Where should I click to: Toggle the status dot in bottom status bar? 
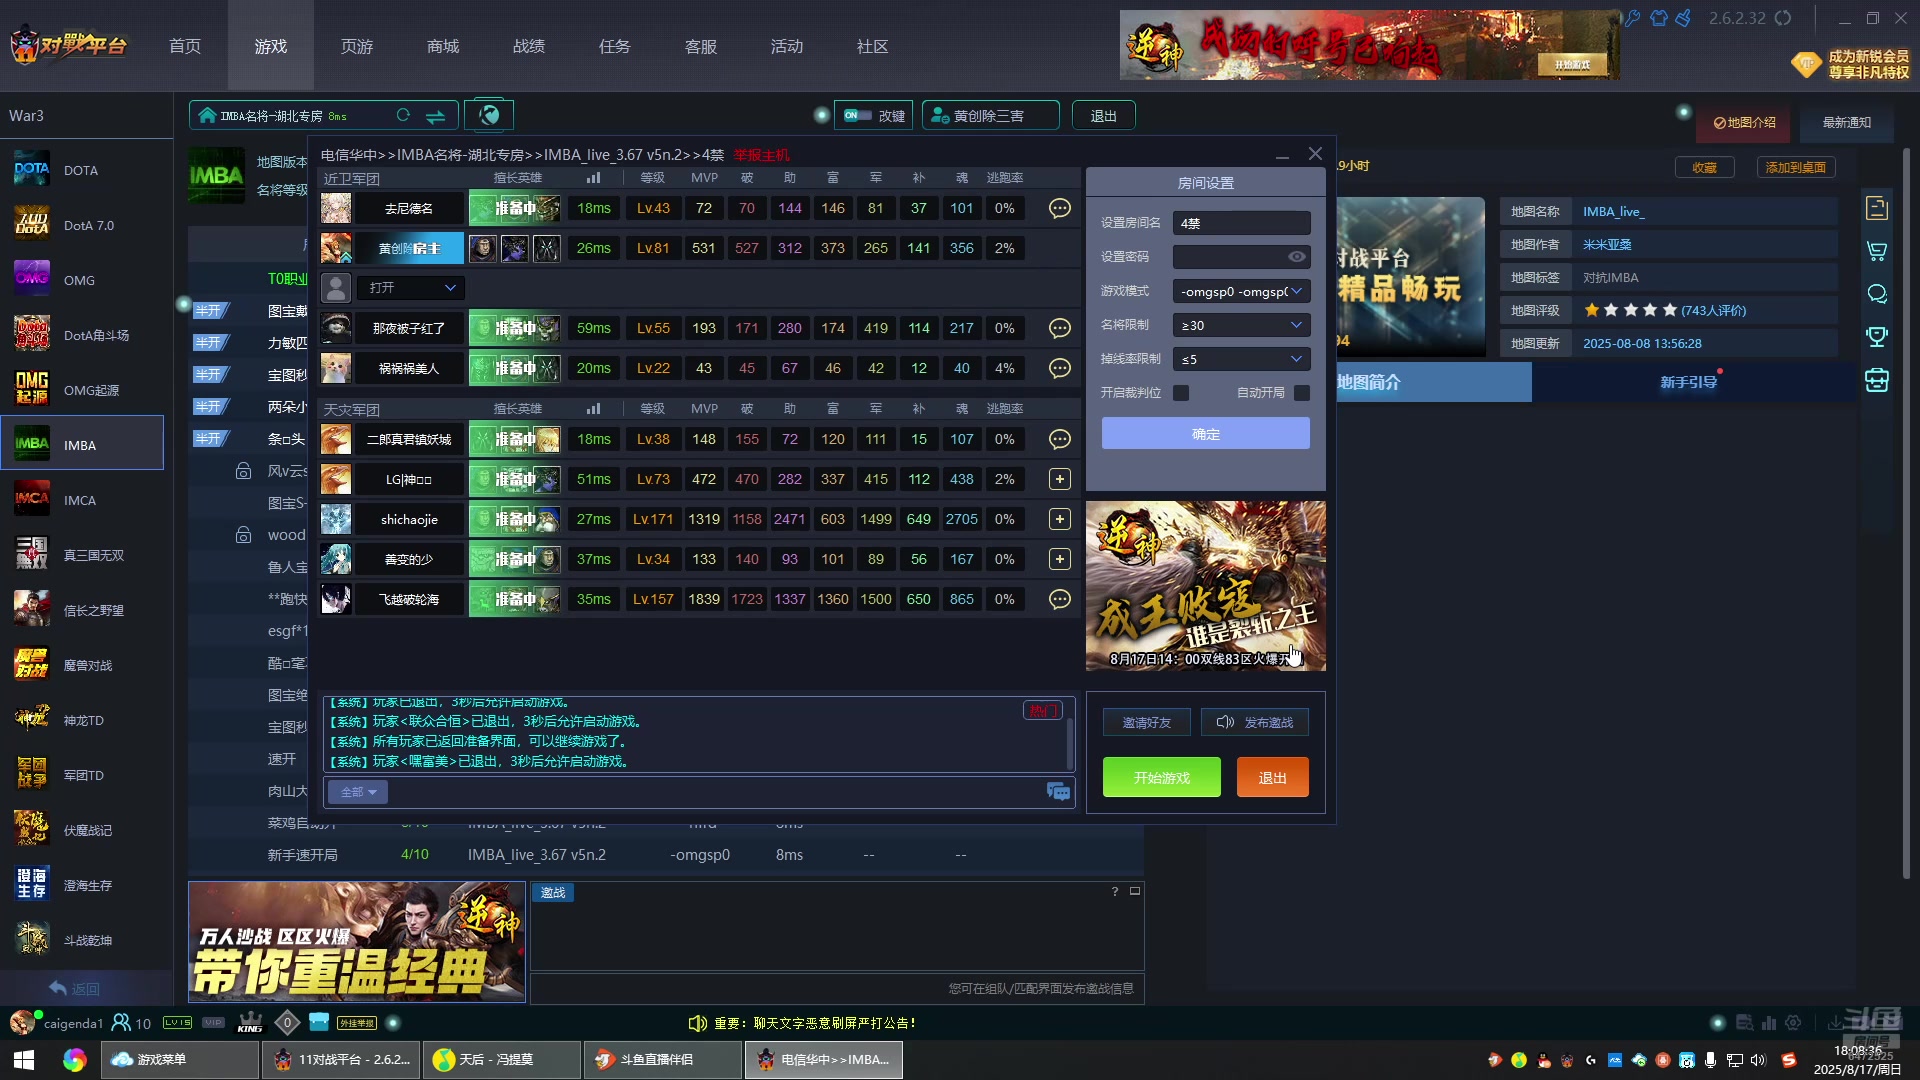click(393, 1023)
